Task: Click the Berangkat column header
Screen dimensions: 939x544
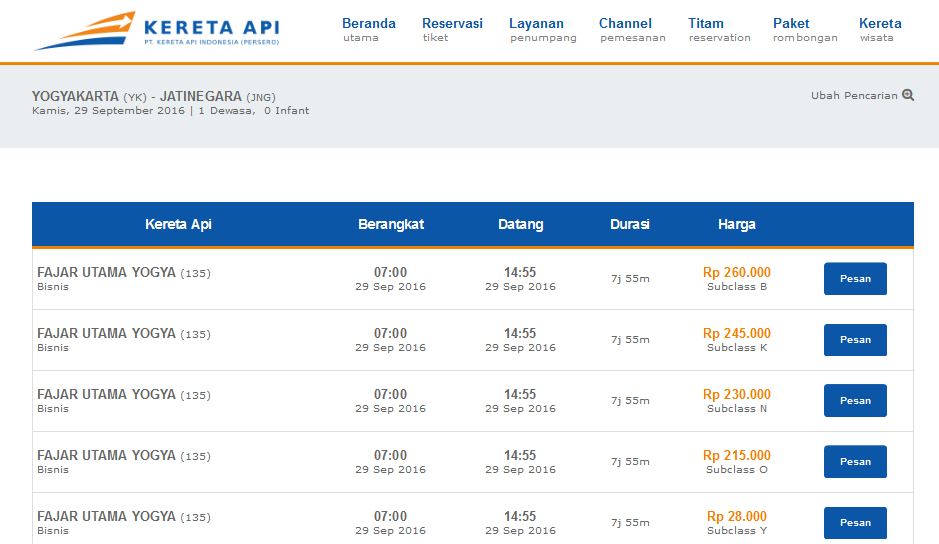Action: click(x=391, y=225)
